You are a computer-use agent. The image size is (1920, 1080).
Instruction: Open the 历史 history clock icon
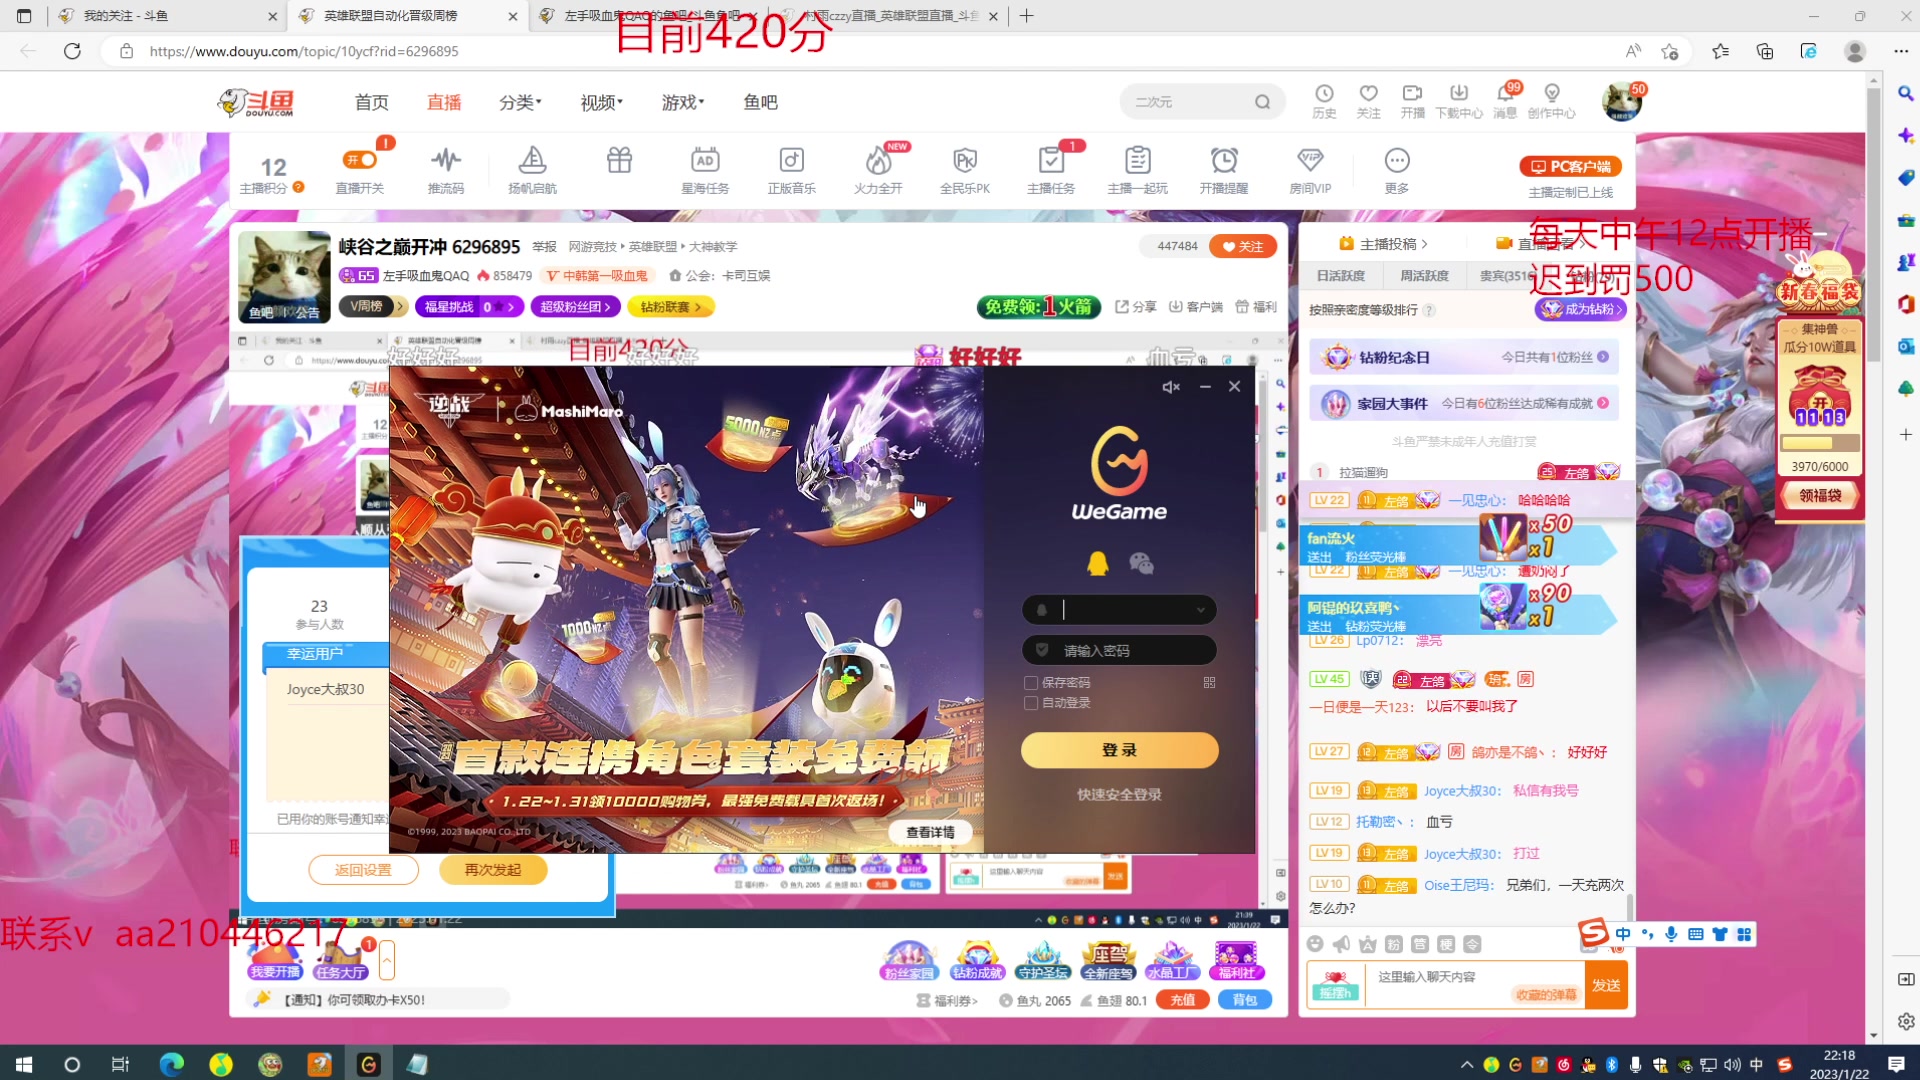pyautogui.click(x=1324, y=93)
